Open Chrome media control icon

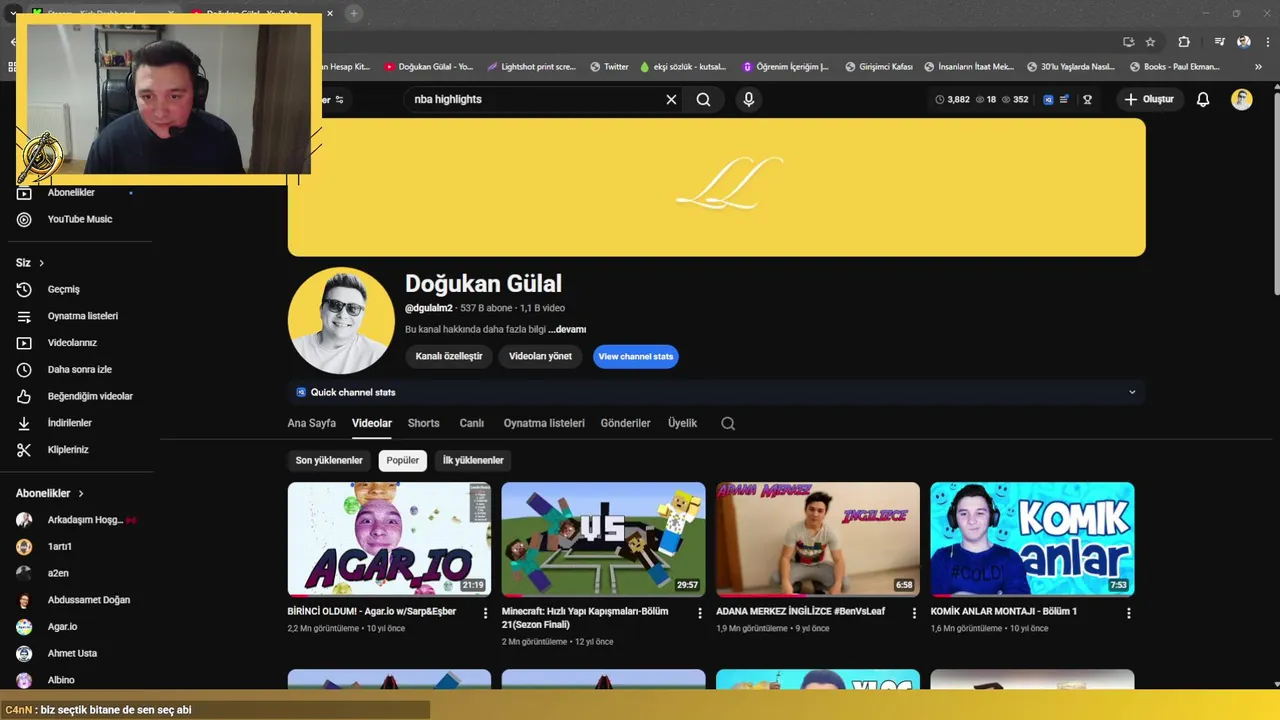1219,42
